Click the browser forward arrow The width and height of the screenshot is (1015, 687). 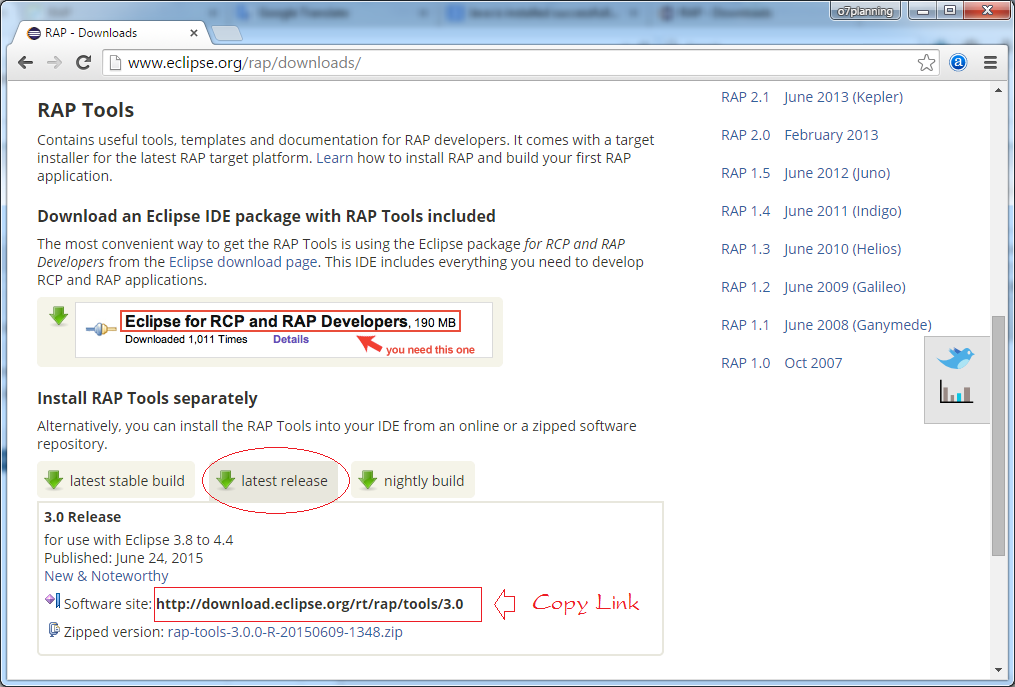(54, 63)
